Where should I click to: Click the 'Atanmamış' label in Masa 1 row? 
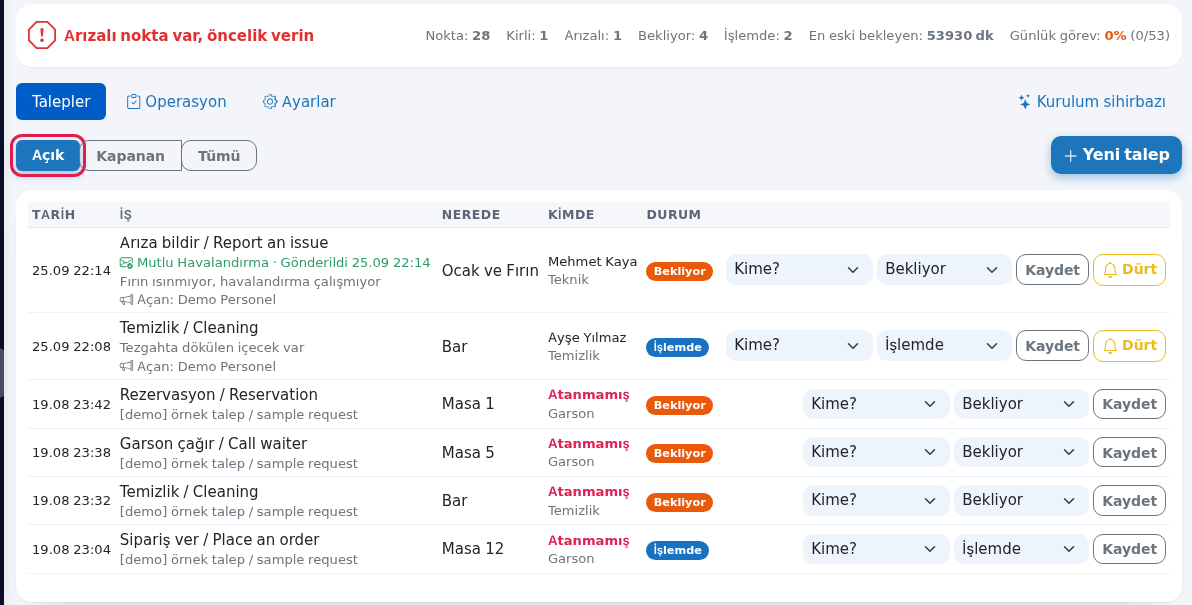589,395
